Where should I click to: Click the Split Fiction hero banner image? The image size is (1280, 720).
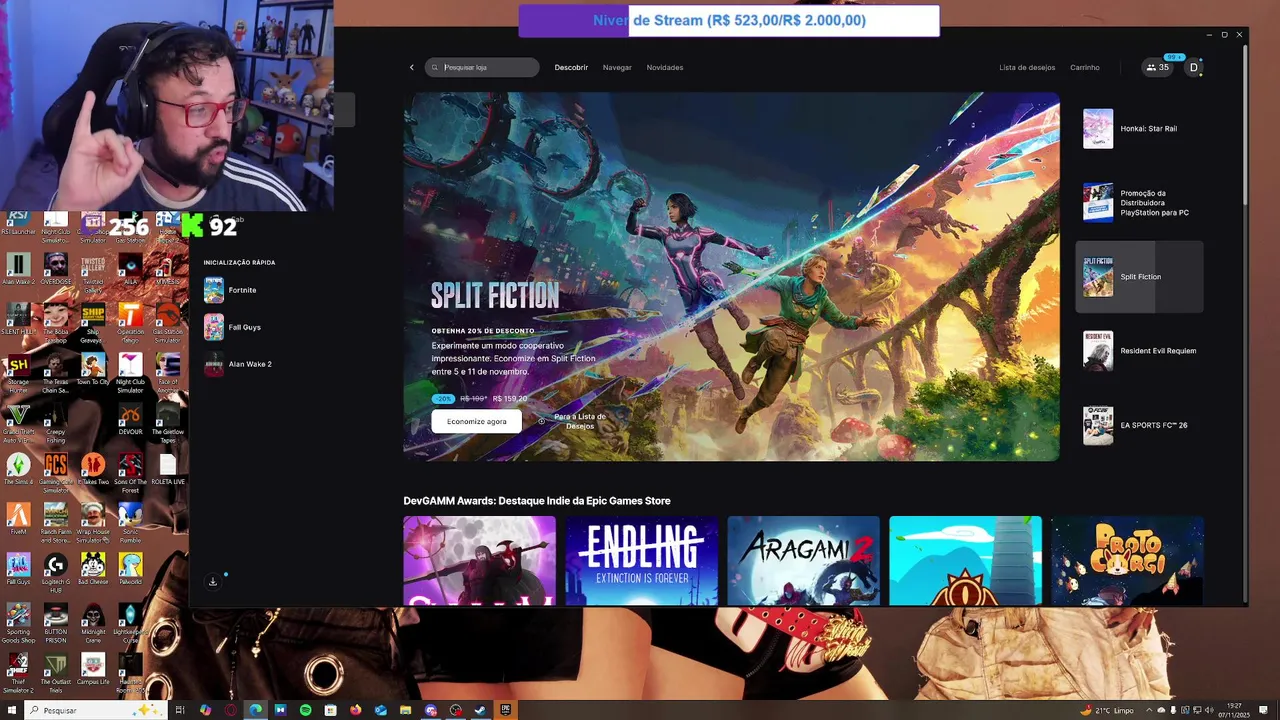point(732,277)
